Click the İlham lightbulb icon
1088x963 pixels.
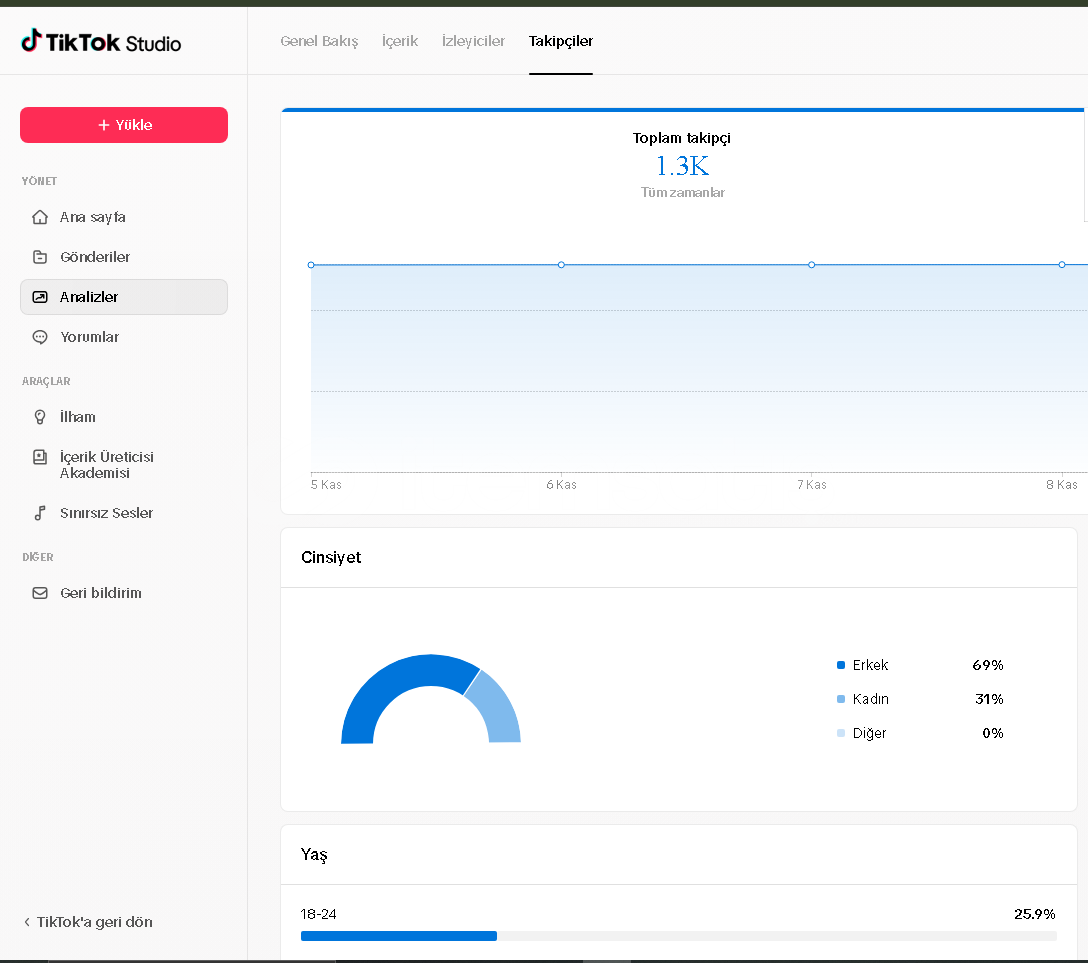[x=40, y=417]
